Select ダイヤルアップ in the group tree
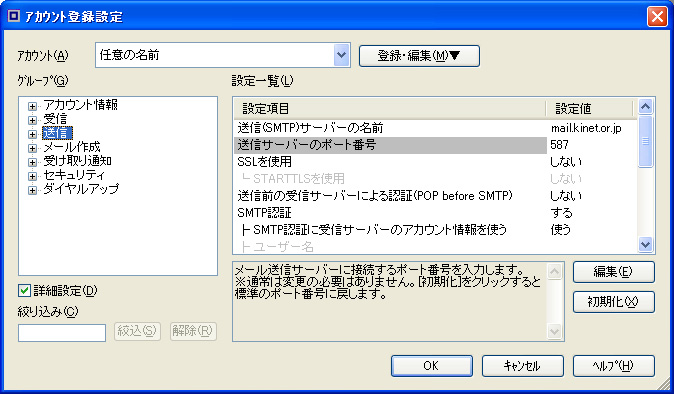Image resolution: width=674 pixels, height=394 pixels. (81, 189)
